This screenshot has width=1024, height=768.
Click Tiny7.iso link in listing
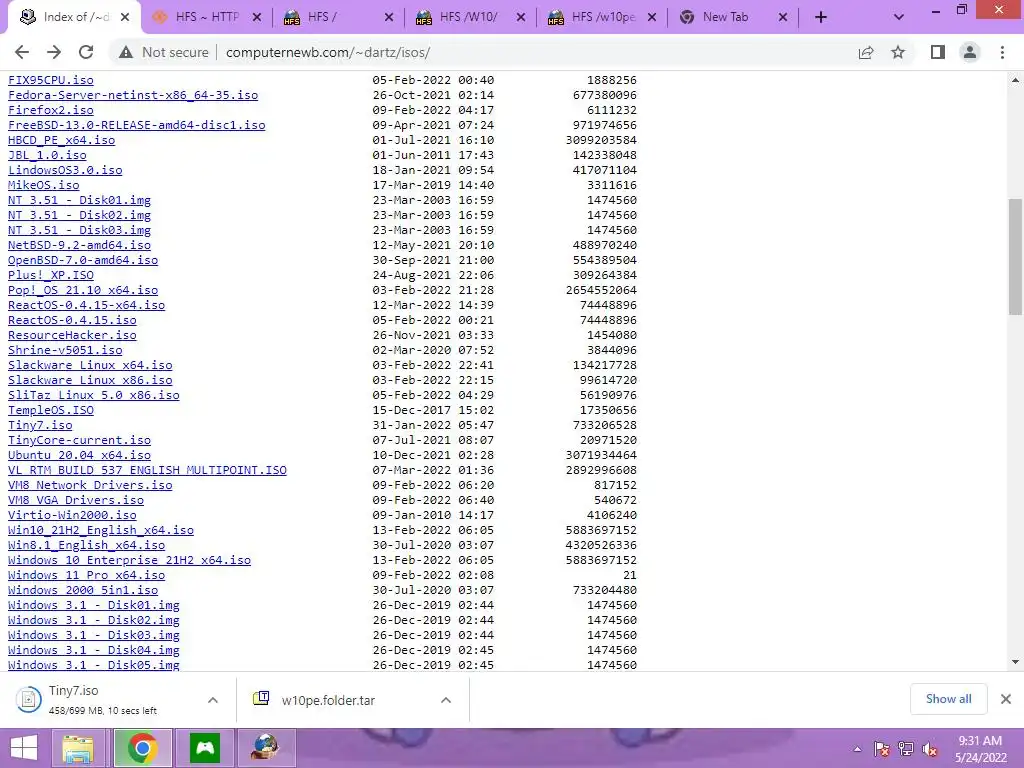point(40,425)
